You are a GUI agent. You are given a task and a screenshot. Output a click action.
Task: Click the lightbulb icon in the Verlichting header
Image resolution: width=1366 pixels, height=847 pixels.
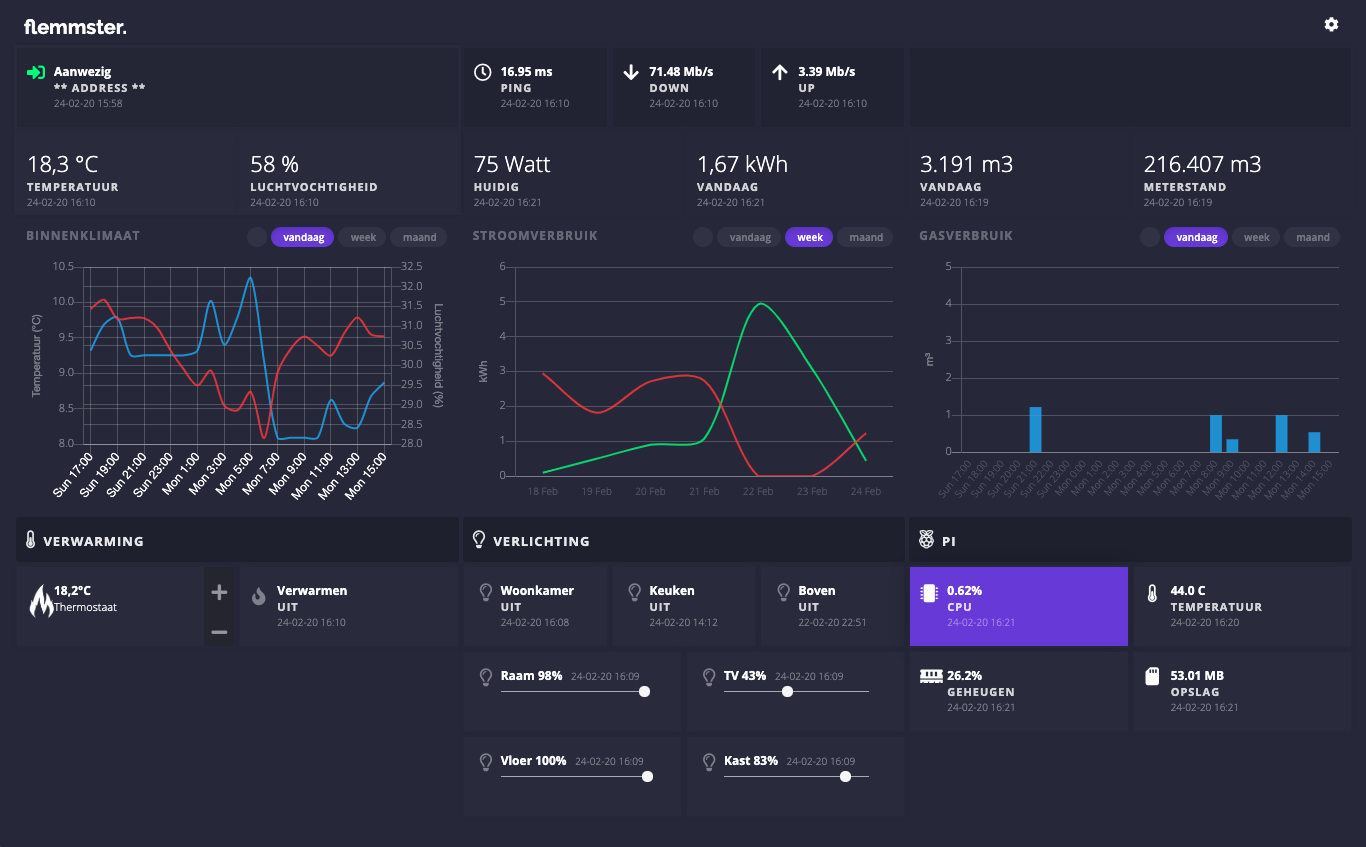tap(478, 540)
